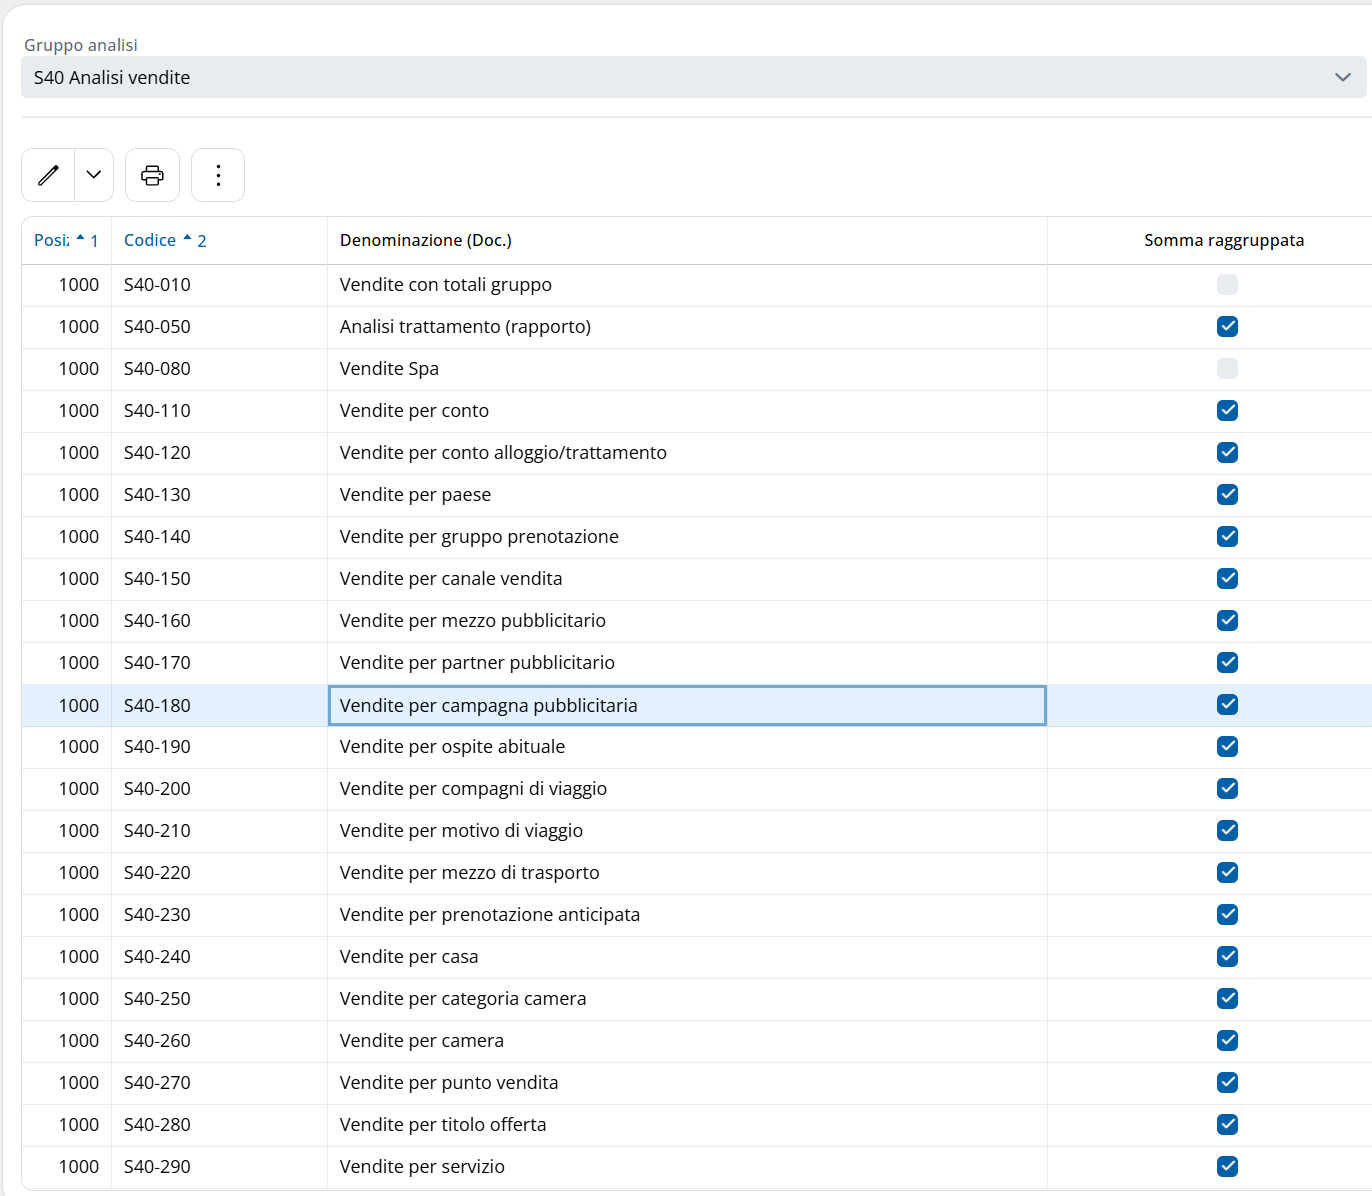This screenshot has height=1196, width=1372.
Task: Uncheck Analisi trattamento (rapporto) checkbox
Action: point(1227,327)
